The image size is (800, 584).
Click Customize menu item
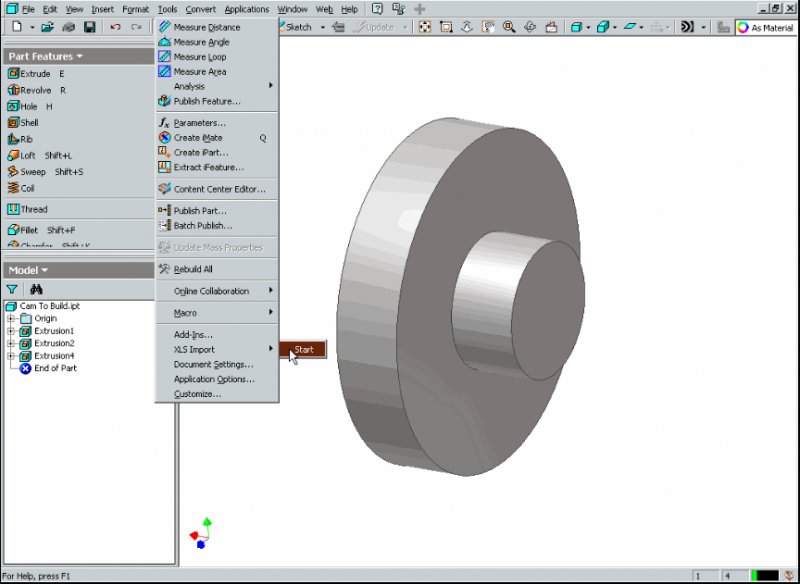pos(217,394)
